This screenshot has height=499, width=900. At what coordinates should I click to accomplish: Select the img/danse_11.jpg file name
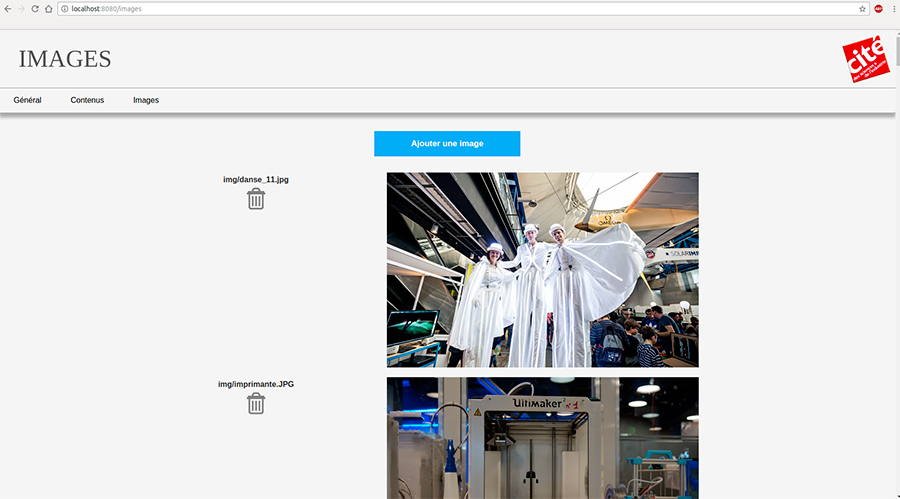[256, 179]
